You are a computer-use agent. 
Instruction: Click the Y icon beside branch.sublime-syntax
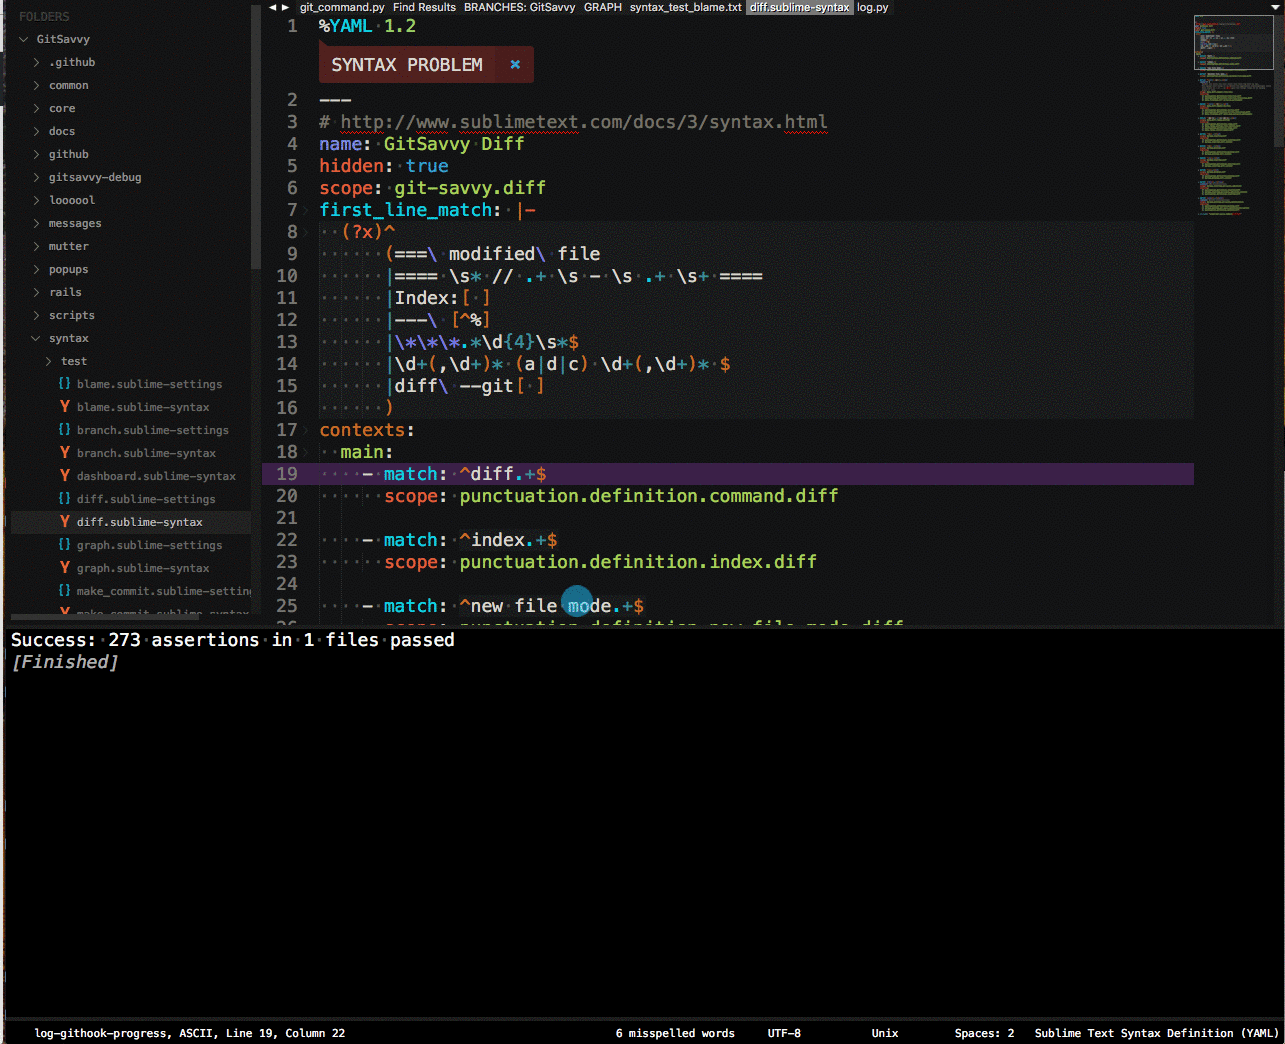pyautogui.click(x=64, y=453)
